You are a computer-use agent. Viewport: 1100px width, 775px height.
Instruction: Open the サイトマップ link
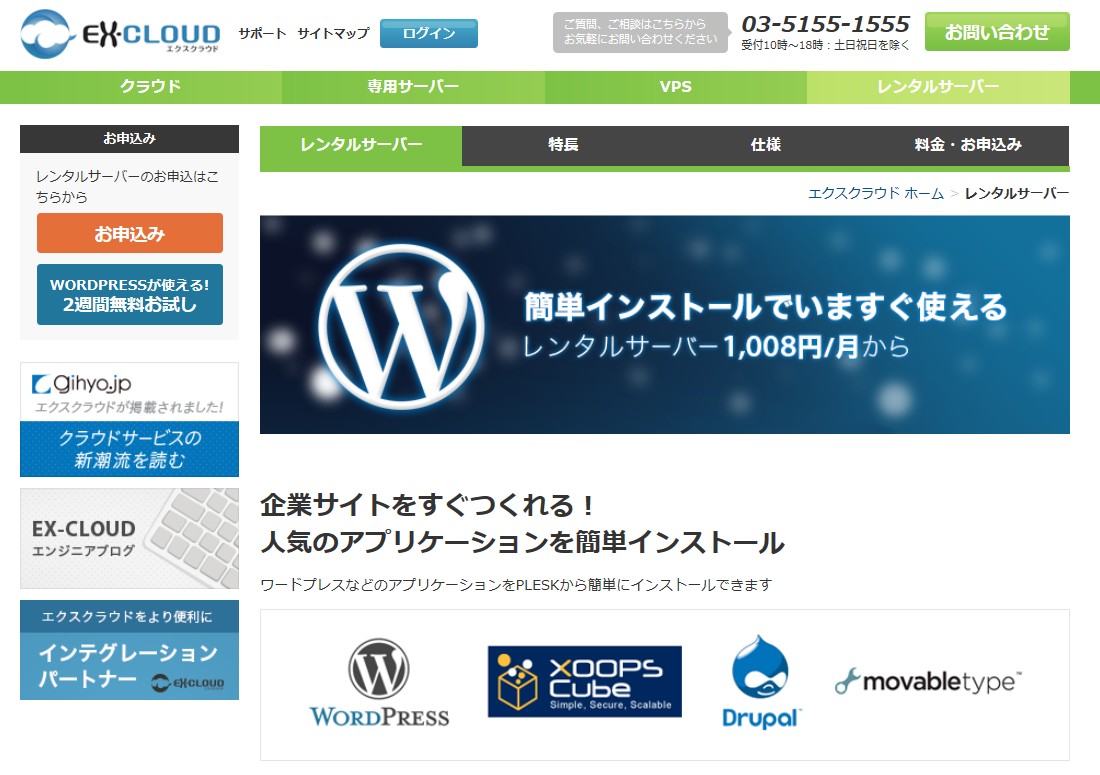pyautogui.click(x=333, y=34)
